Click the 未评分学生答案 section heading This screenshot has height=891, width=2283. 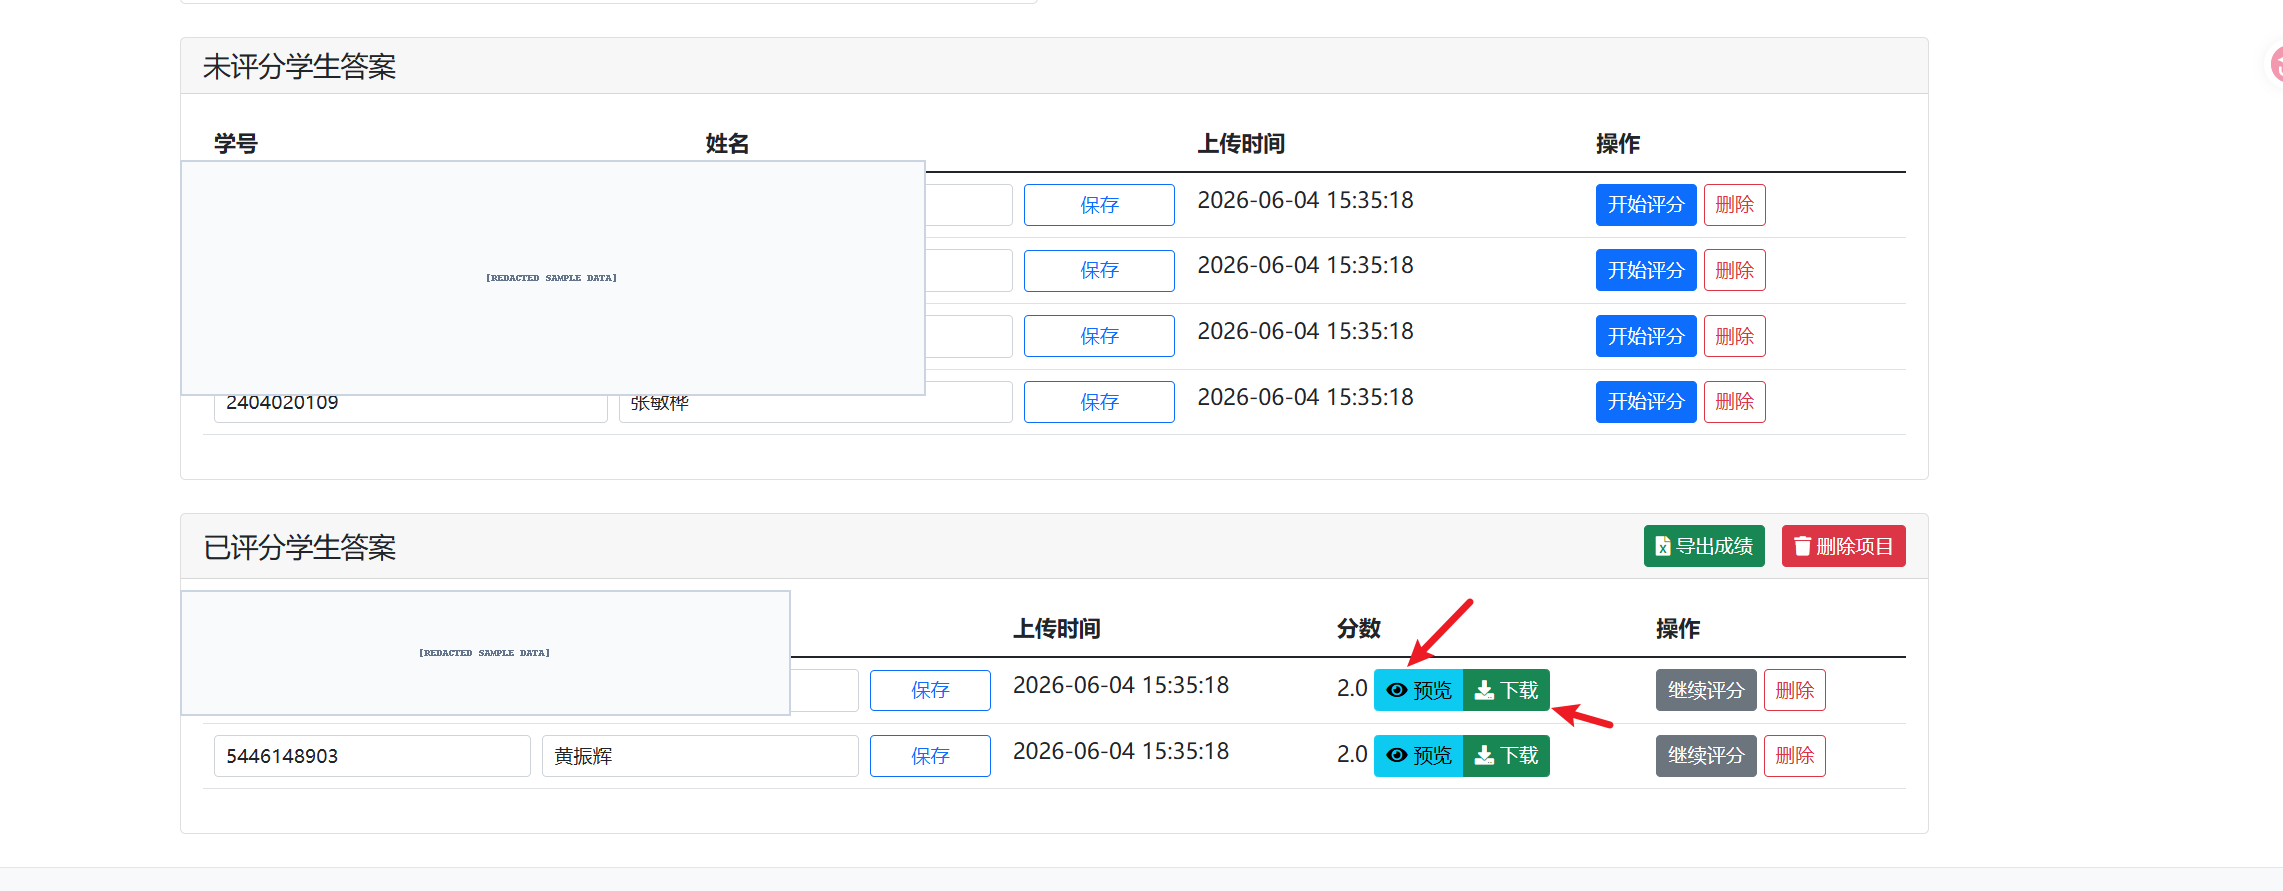click(299, 67)
